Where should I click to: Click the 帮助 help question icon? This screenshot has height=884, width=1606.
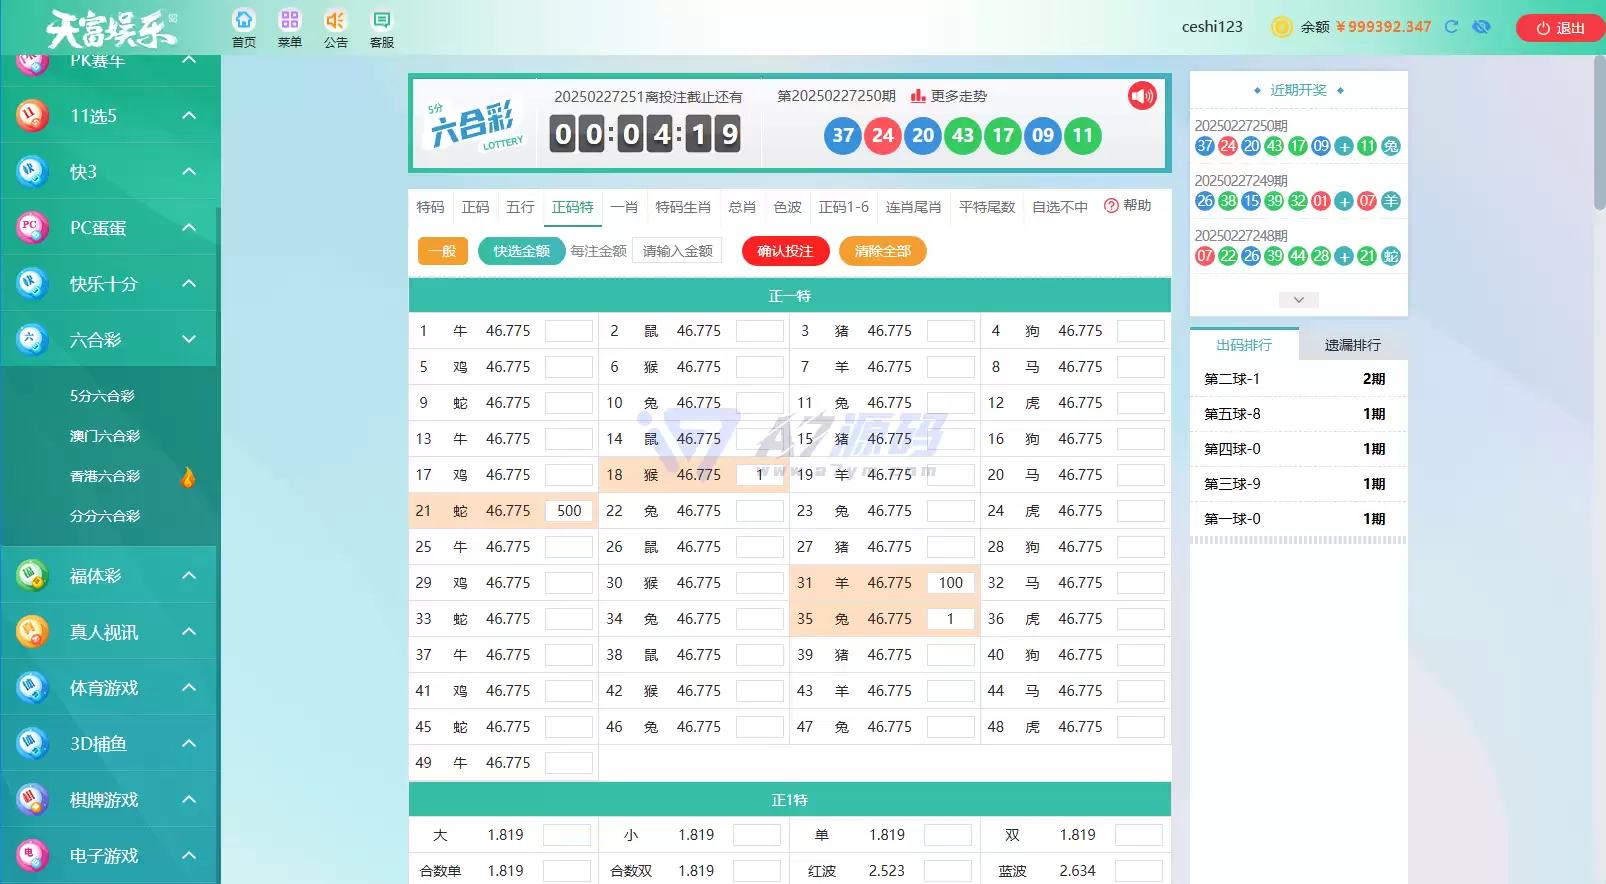click(1111, 206)
